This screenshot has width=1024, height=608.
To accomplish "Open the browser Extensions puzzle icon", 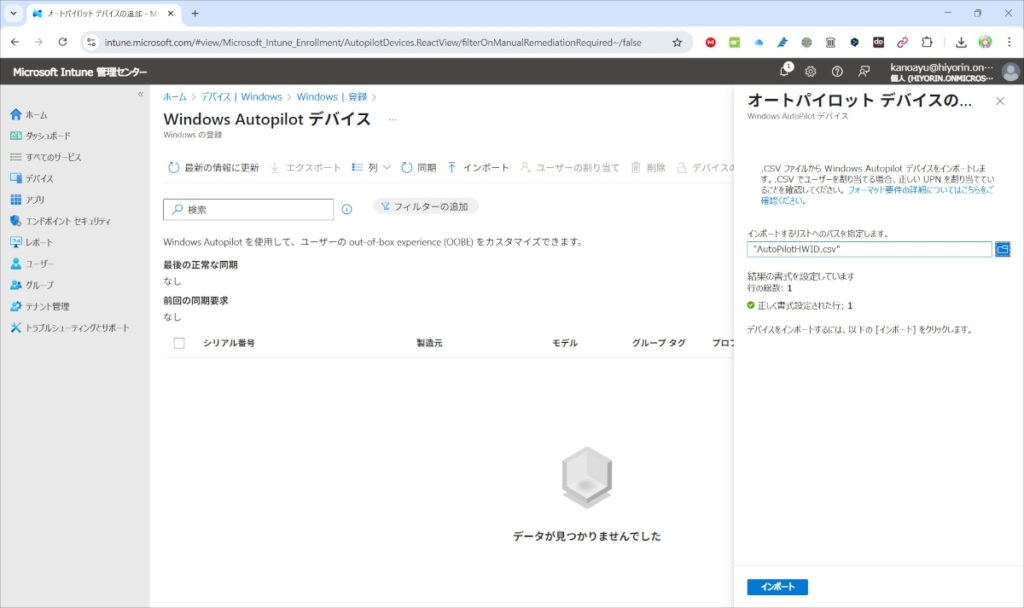I will click(927, 42).
